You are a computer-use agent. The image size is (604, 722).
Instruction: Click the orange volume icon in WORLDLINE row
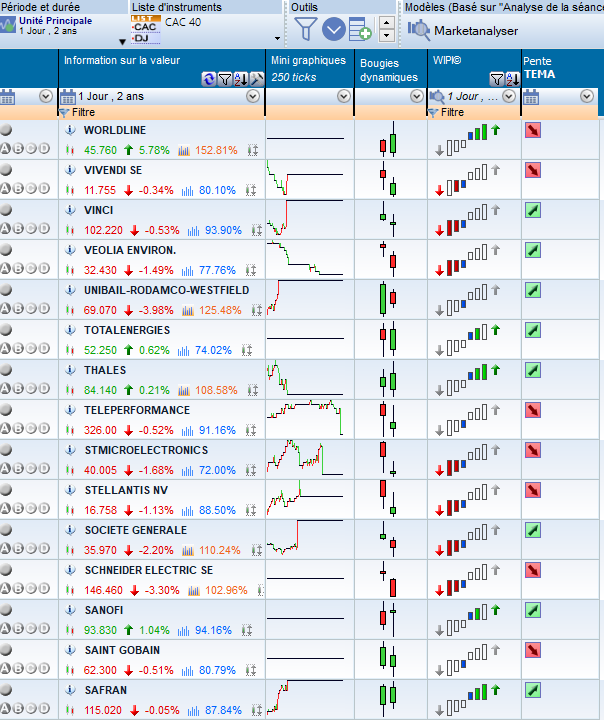pyautogui.click(x=184, y=151)
